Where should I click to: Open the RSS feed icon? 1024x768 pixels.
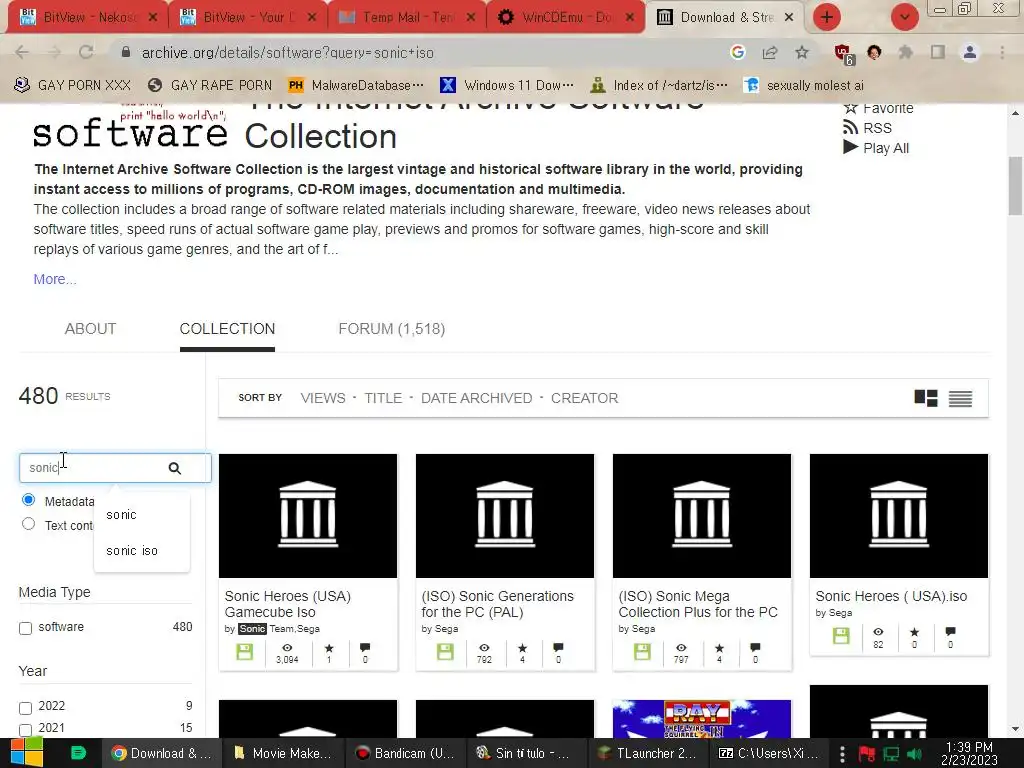tap(850, 127)
